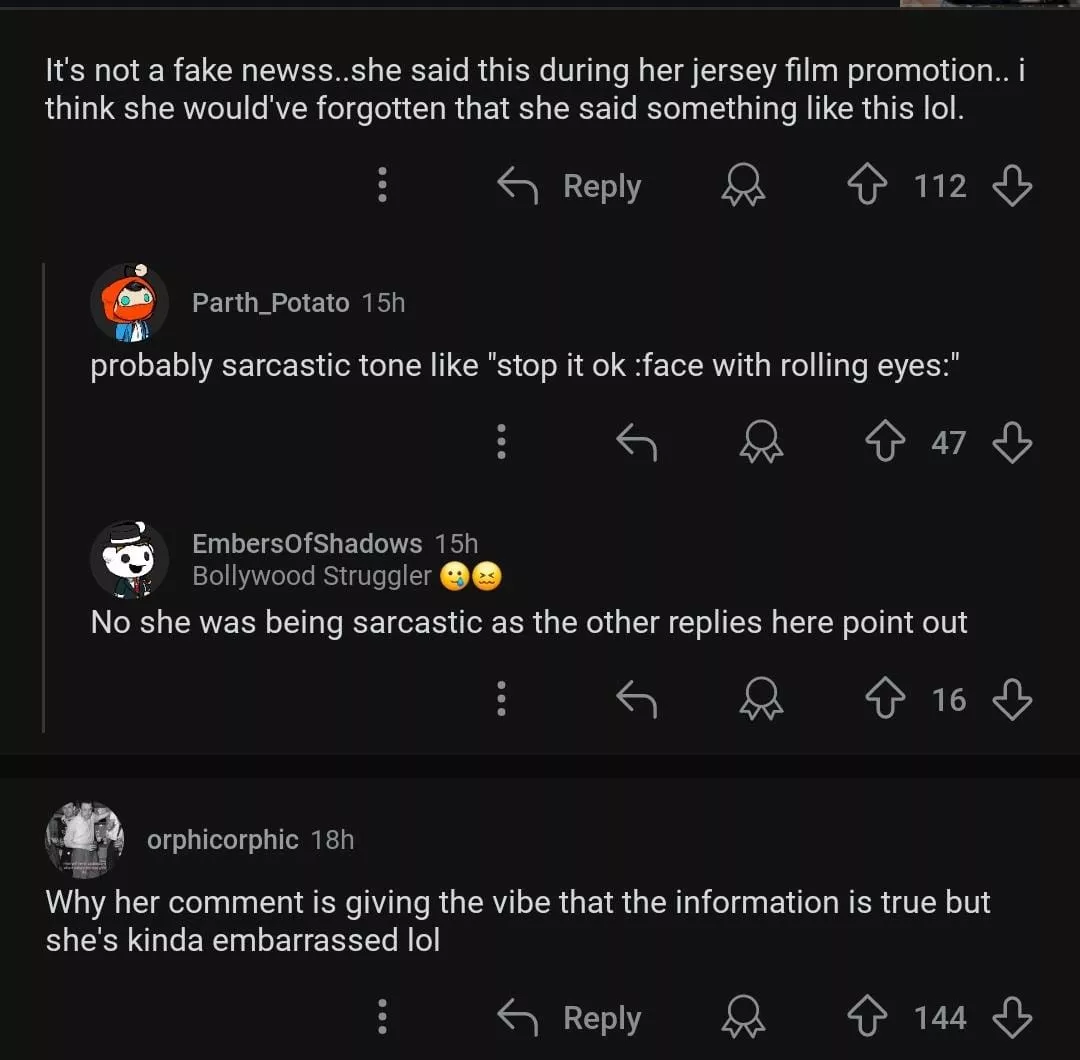The height and width of the screenshot is (1060, 1080).
Task: Reply to the jersey film promotion comment
Action: tap(570, 186)
